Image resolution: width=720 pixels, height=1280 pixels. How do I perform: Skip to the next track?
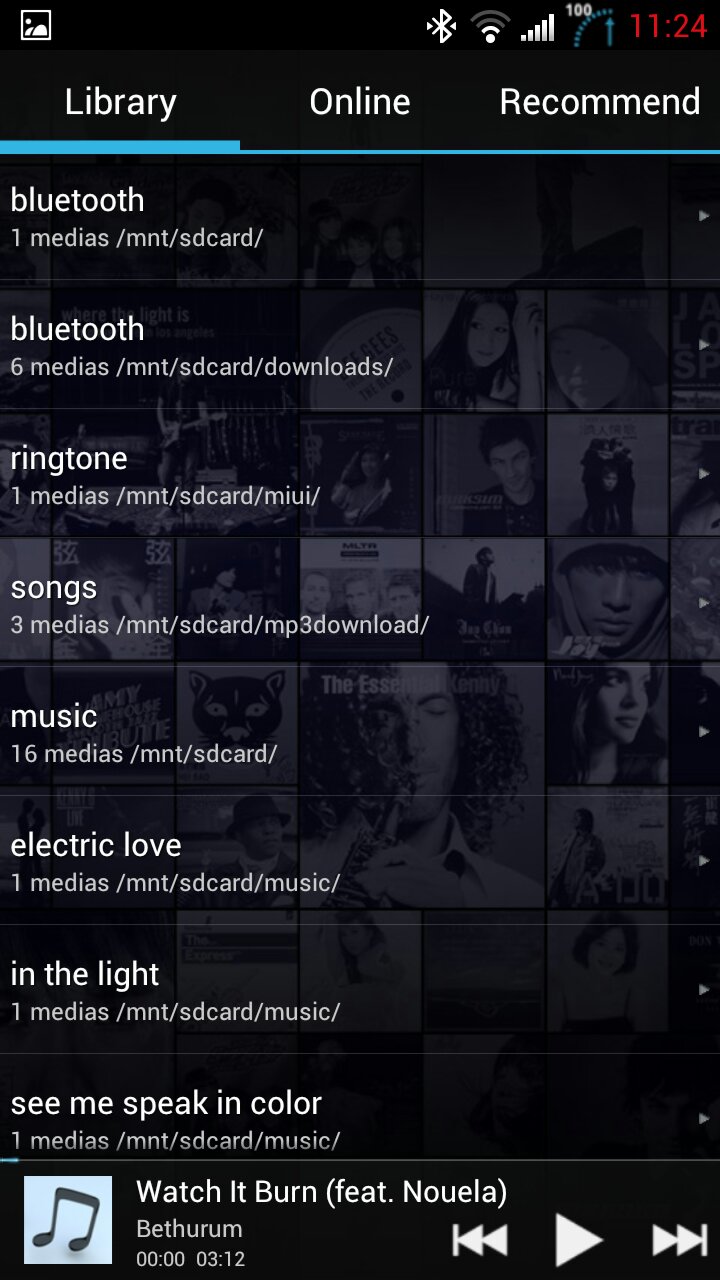[x=679, y=1240]
